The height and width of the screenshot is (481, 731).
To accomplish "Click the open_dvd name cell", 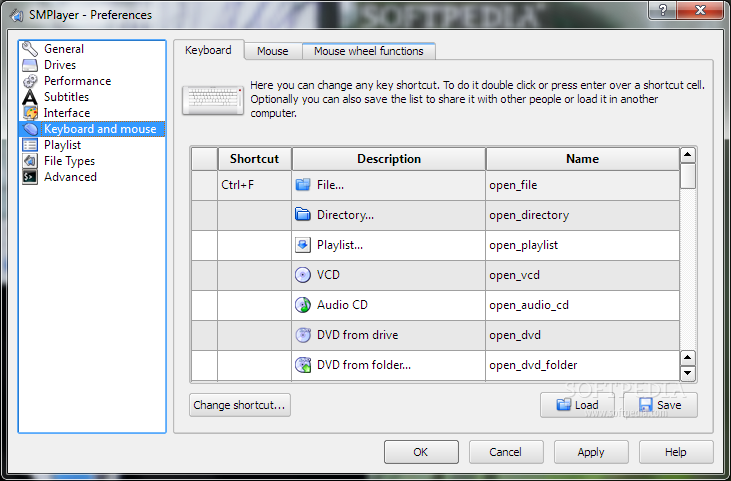I will tap(582, 335).
